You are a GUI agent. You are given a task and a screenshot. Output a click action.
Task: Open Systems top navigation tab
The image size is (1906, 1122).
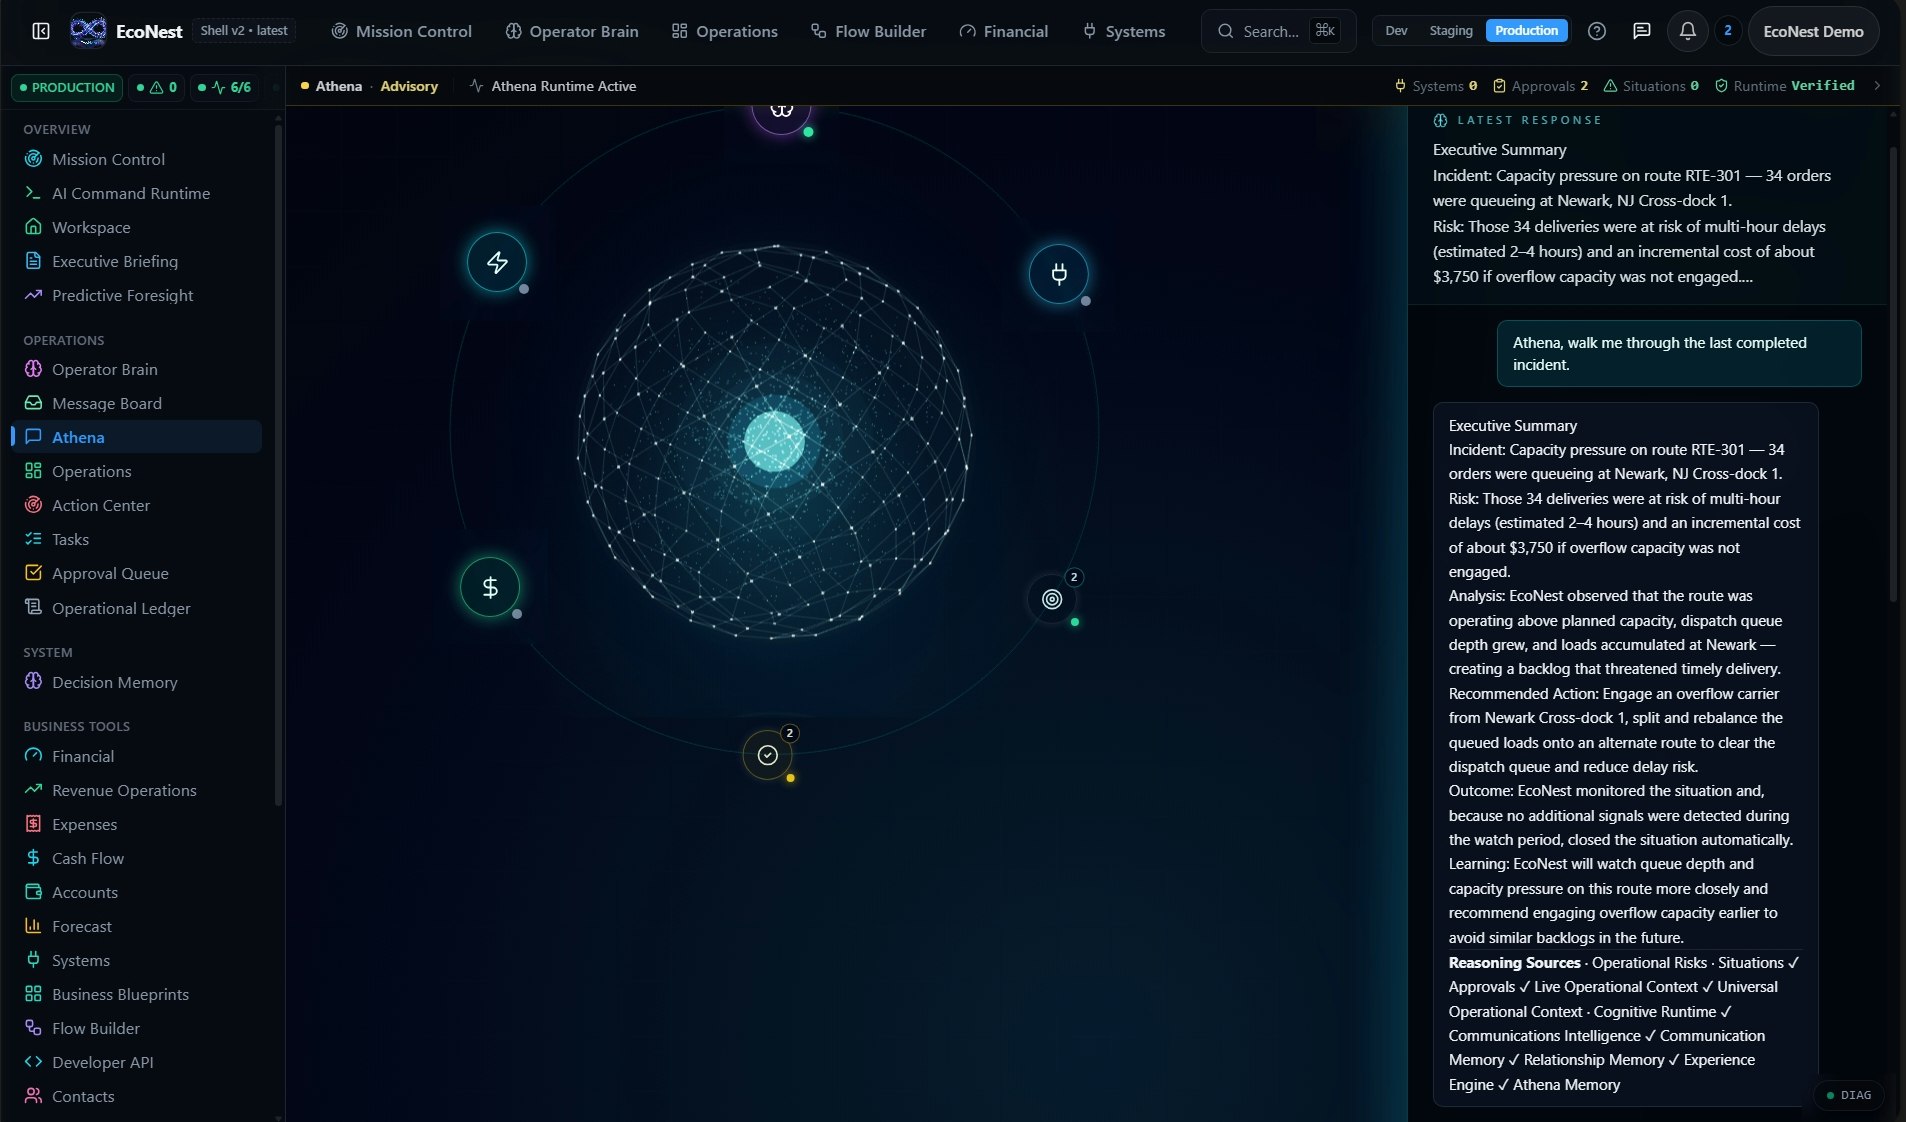1124,31
